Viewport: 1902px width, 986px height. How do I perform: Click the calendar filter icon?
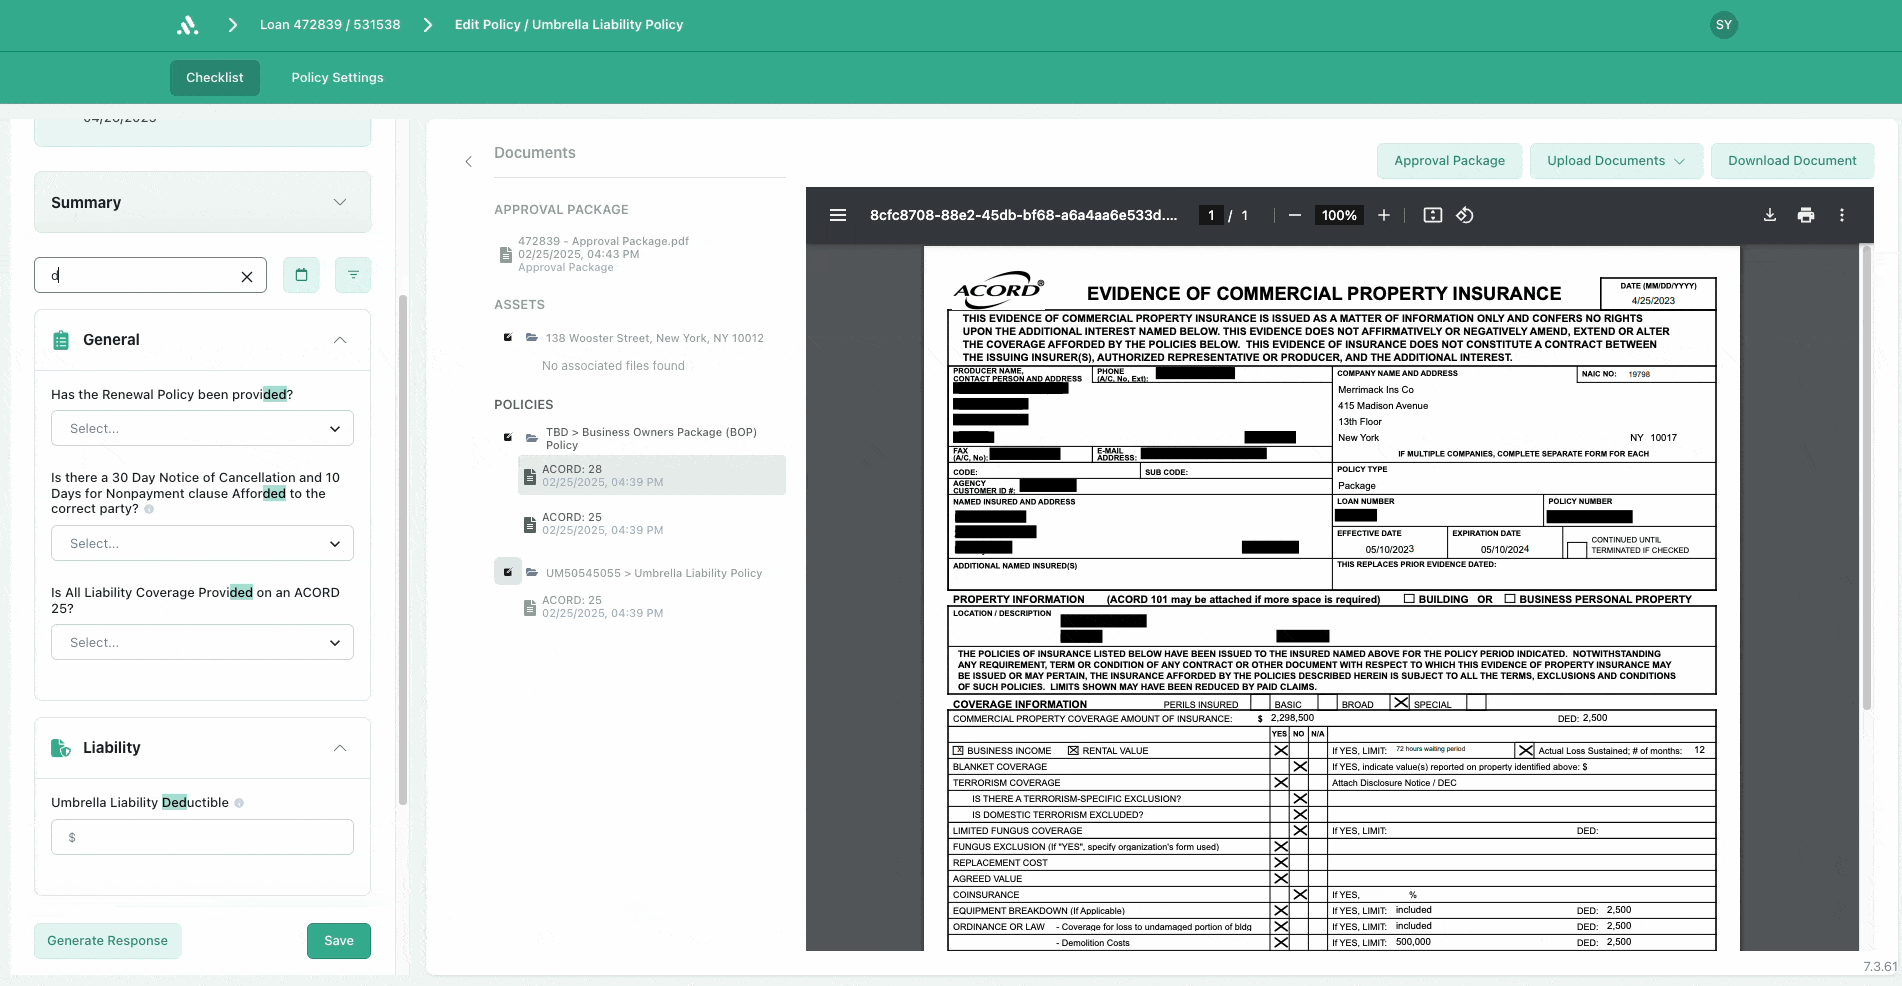coord(301,275)
